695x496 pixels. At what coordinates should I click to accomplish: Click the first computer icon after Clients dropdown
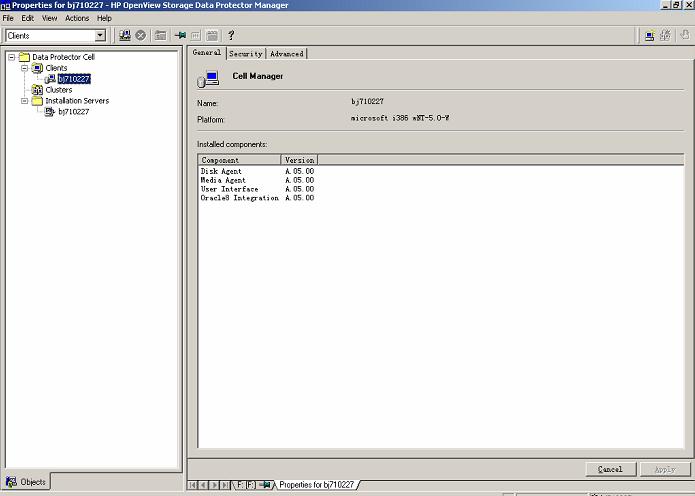pyautogui.click(x=125, y=35)
